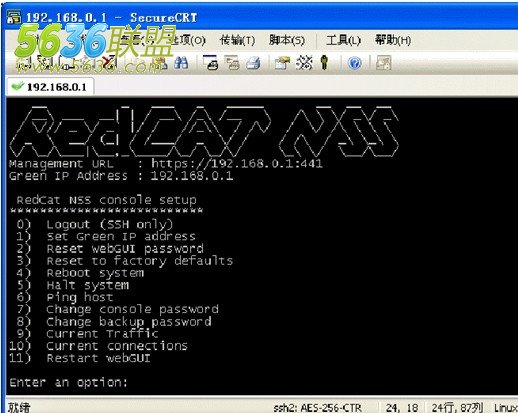Viewport: 518px width, 413px height.
Task: Open the 传输(T) menu
Action: click(x=237, y=40)
